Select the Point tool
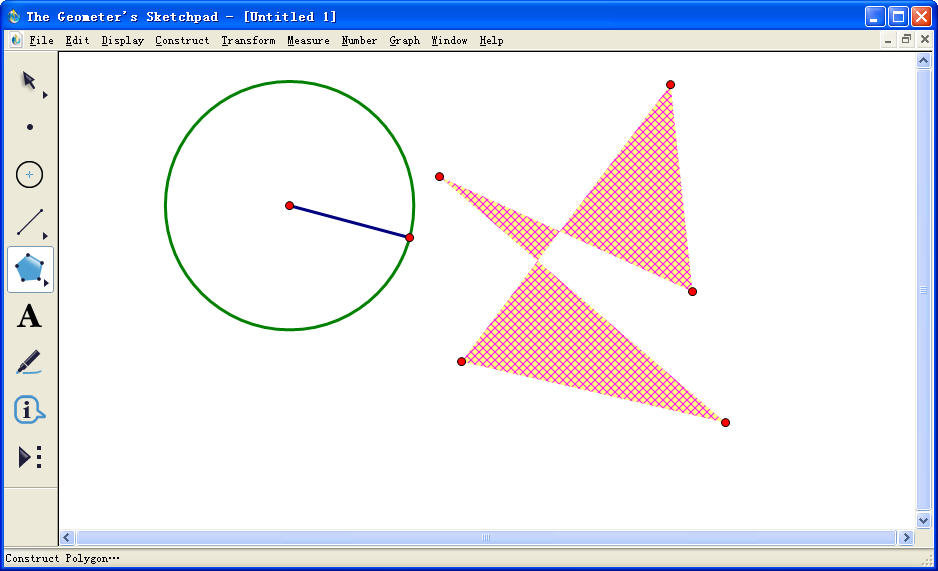Viewport: 938px width, 571px height. point(29,127)
